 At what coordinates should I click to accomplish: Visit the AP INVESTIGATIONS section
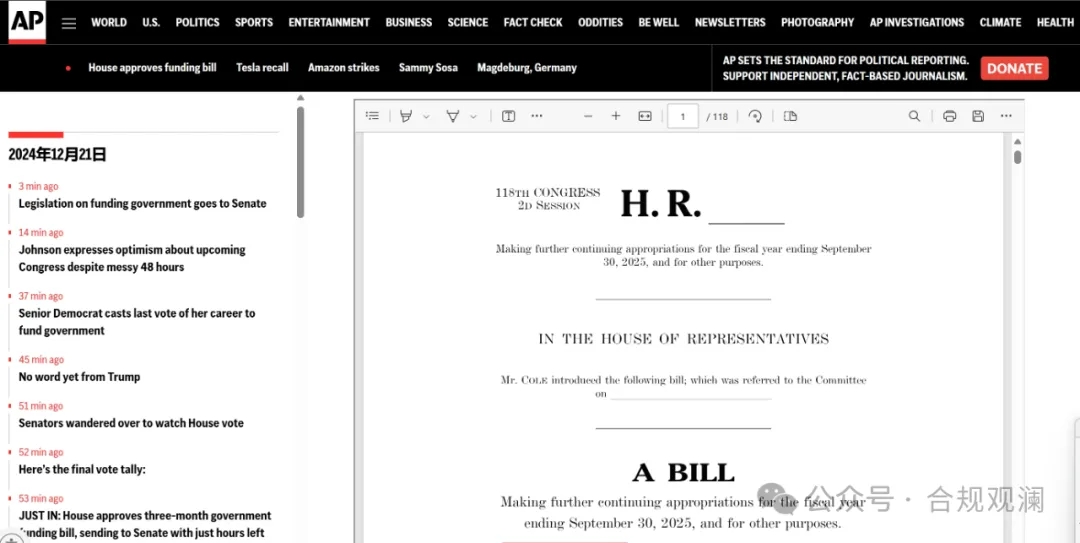917,22
